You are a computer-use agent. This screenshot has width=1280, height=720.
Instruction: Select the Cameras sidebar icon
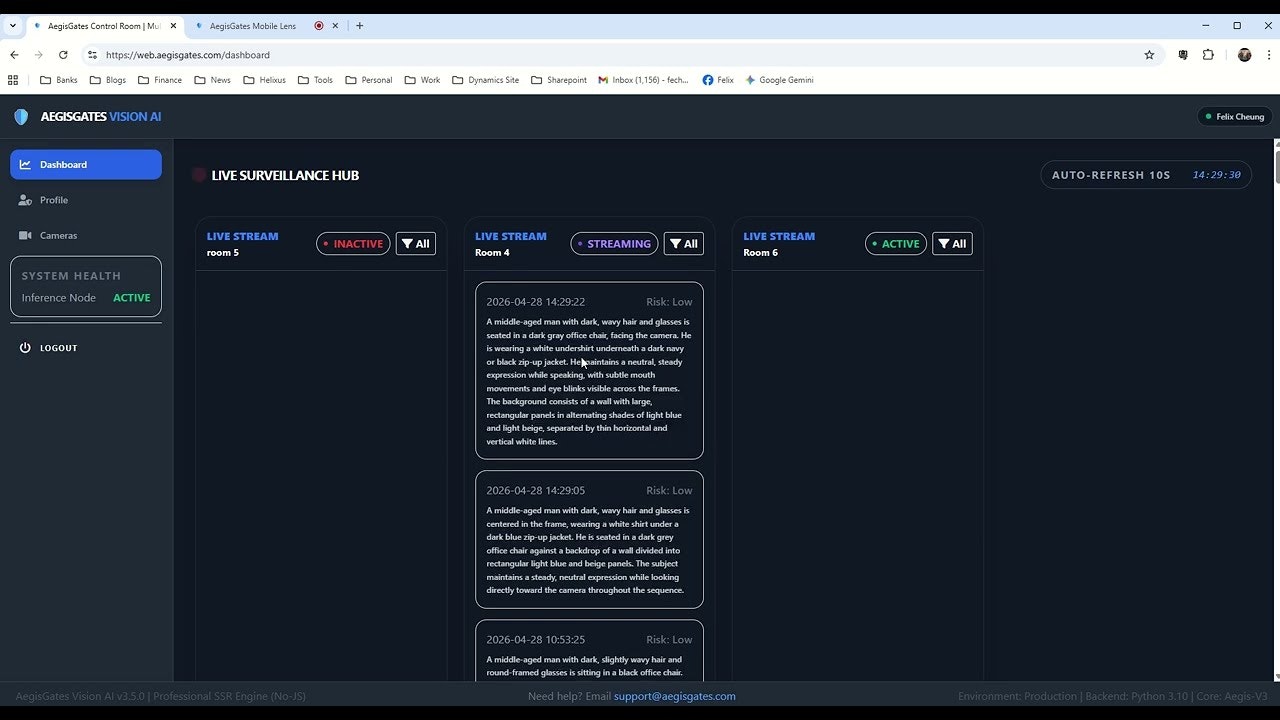click(x=24, y=235)
